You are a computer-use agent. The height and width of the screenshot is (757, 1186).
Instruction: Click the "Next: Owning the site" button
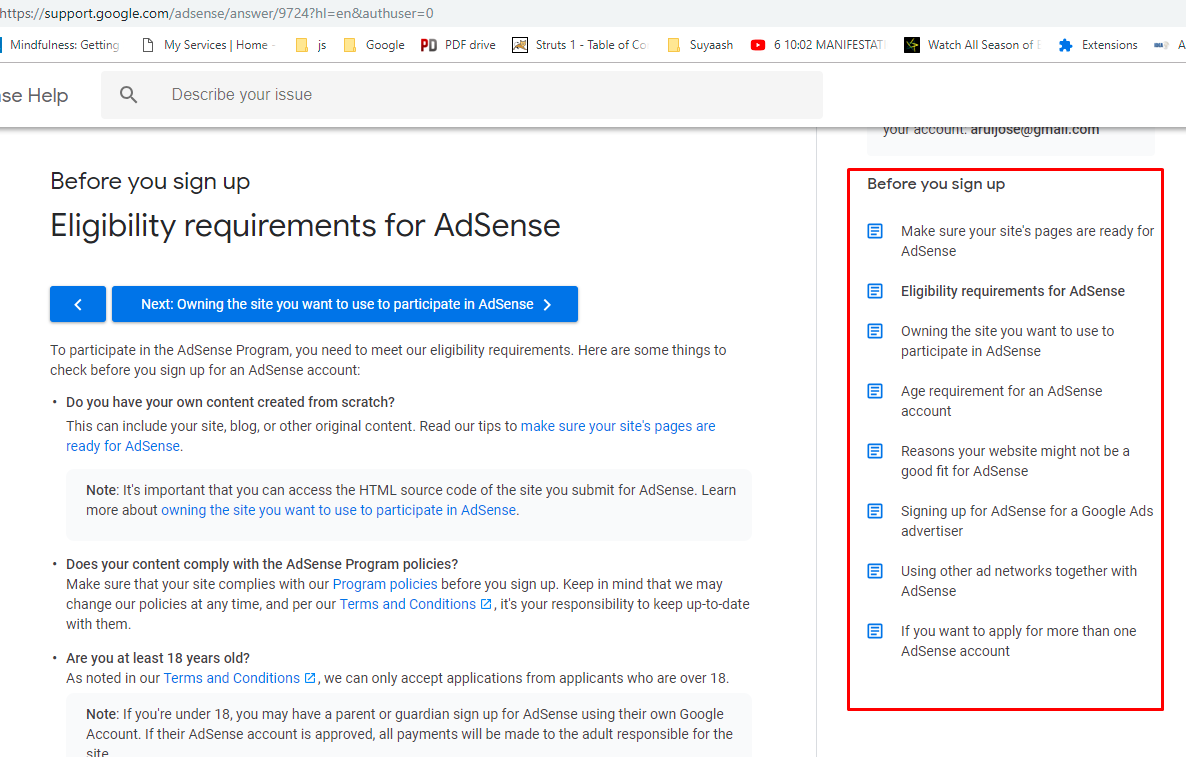click(345, 304)
